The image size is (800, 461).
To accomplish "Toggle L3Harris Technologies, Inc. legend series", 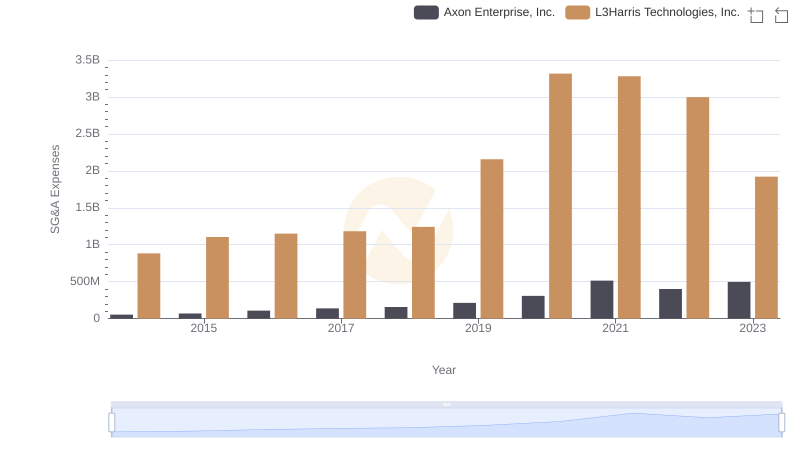I will [653, 12].
